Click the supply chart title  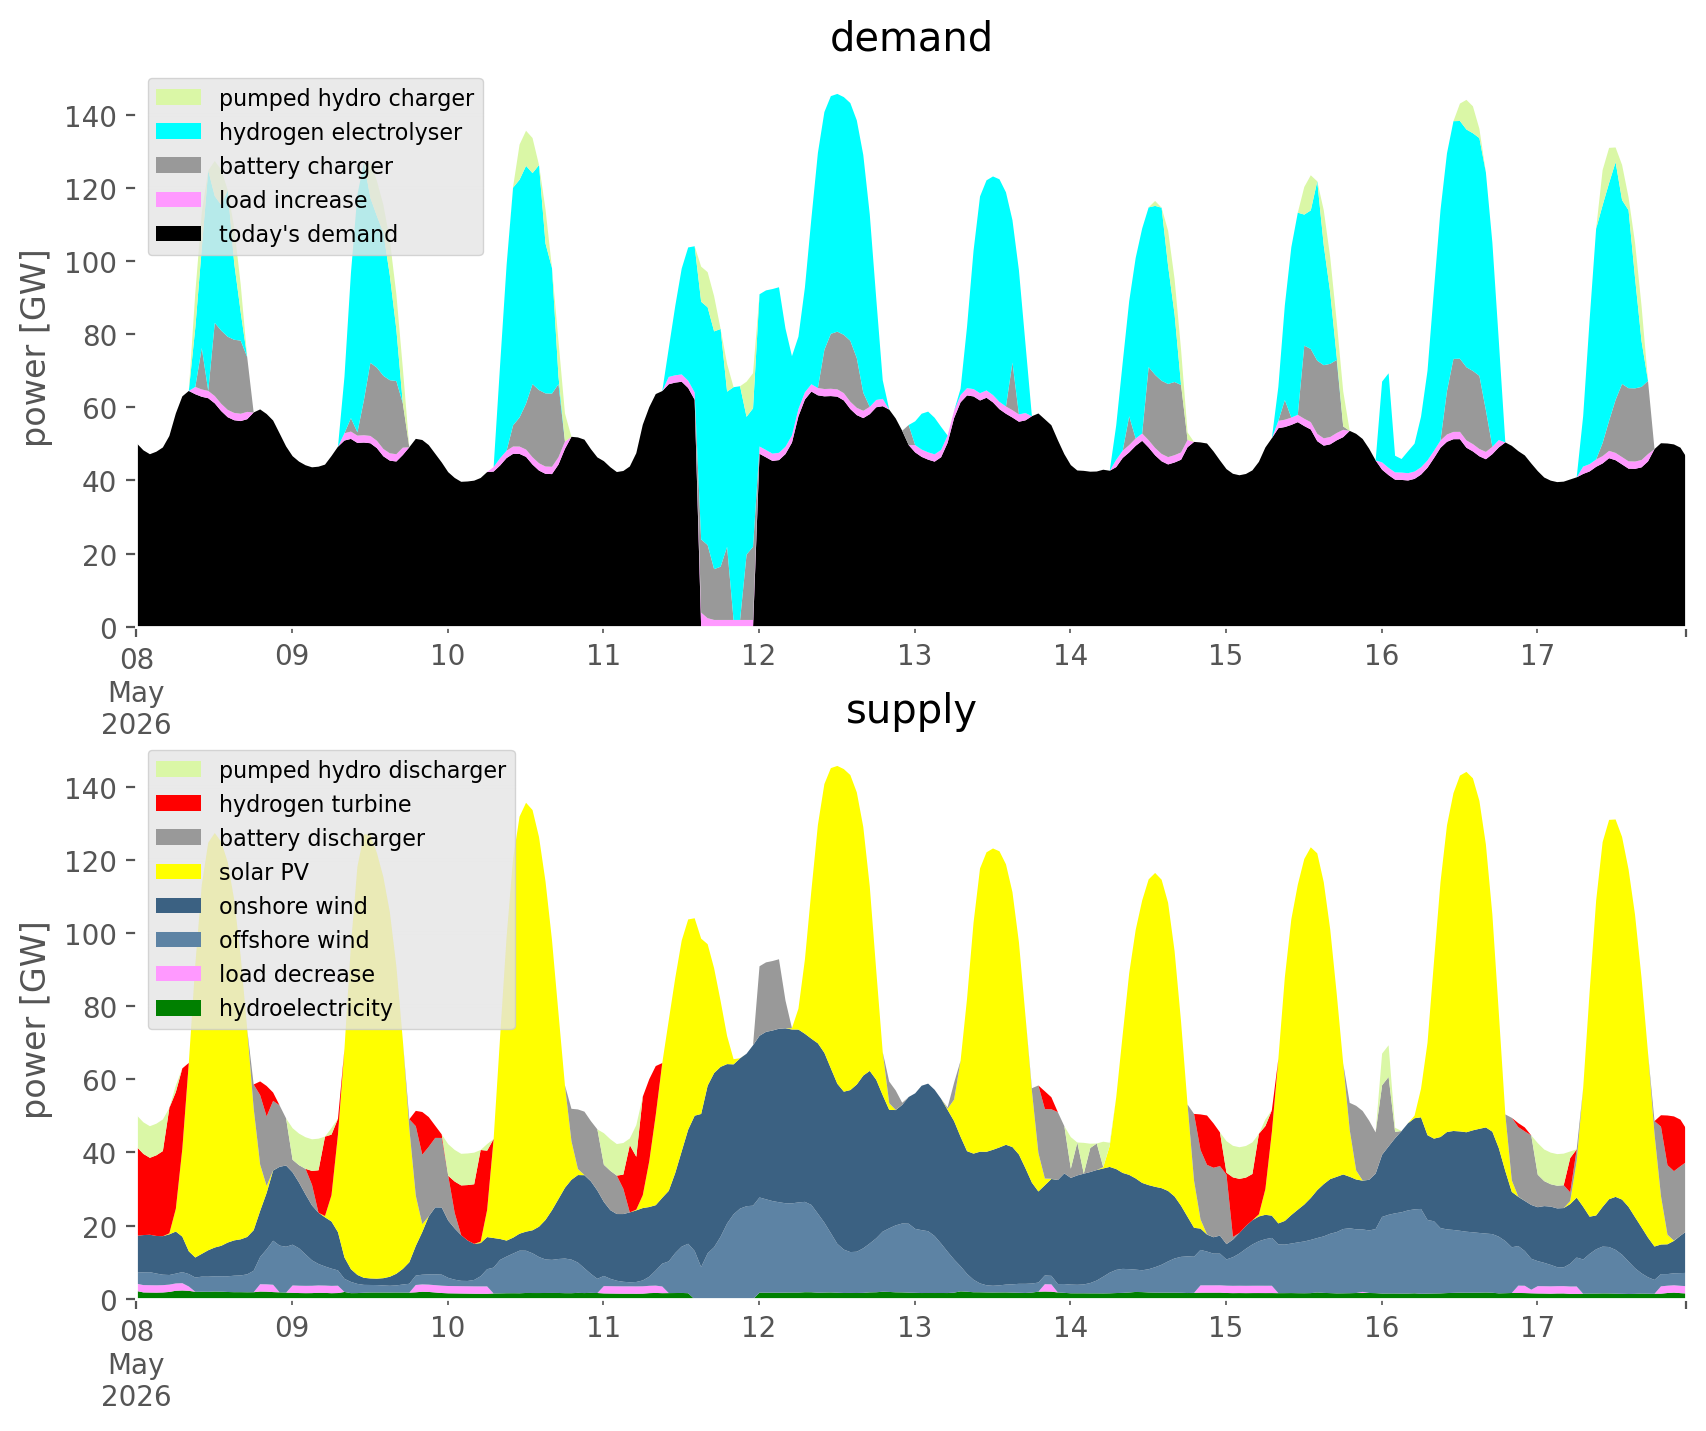tap(911, 710)
